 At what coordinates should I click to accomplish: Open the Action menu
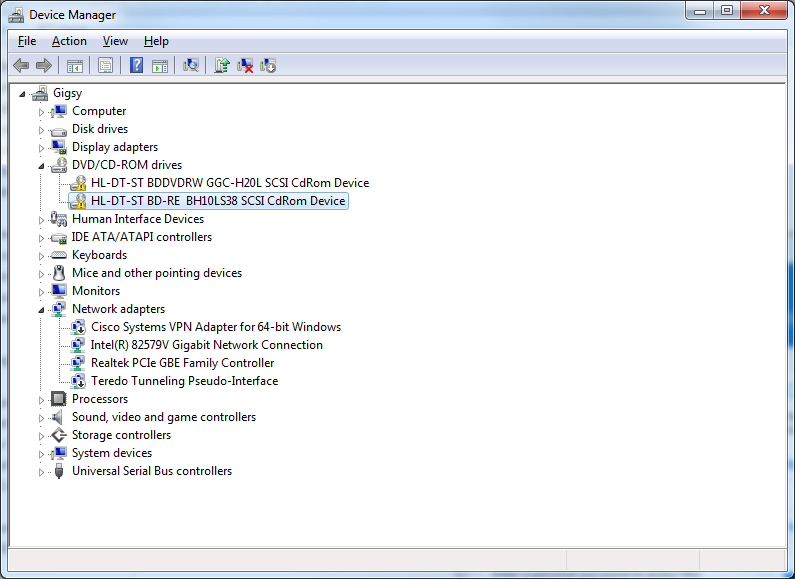pyautogui.click(x=69, y=41)
